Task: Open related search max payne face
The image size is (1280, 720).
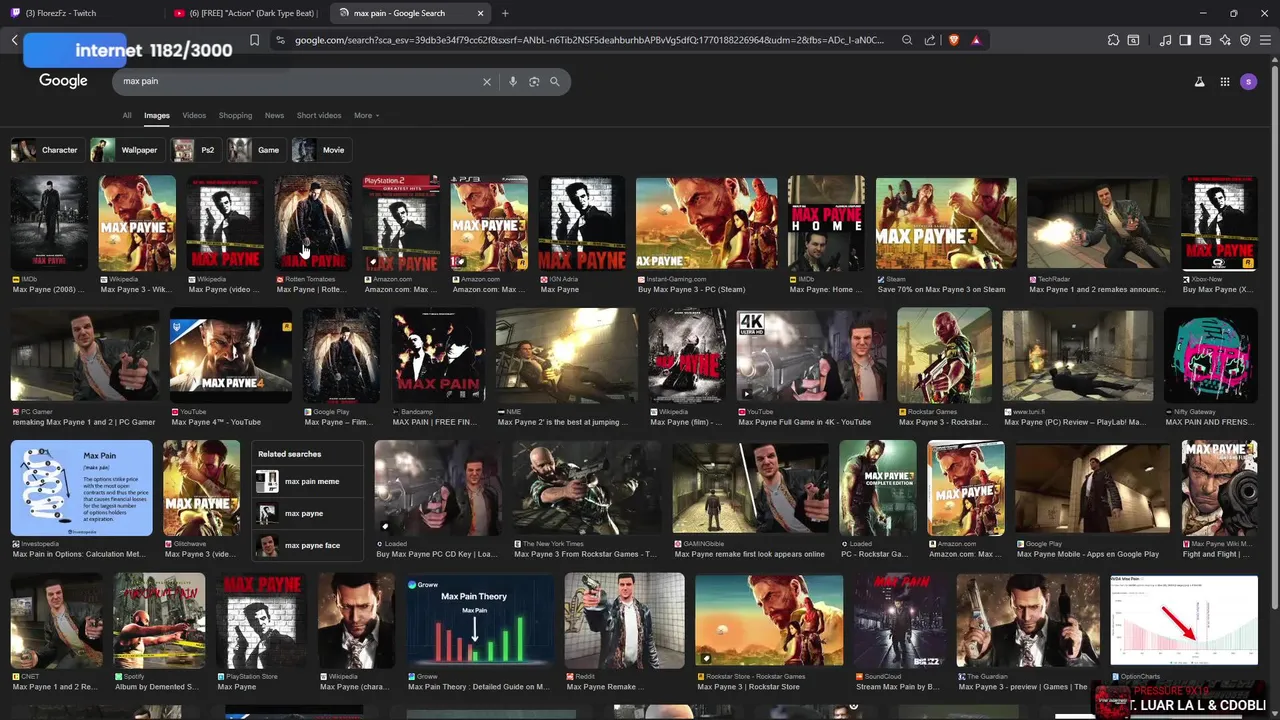Action: pos(307,546)
